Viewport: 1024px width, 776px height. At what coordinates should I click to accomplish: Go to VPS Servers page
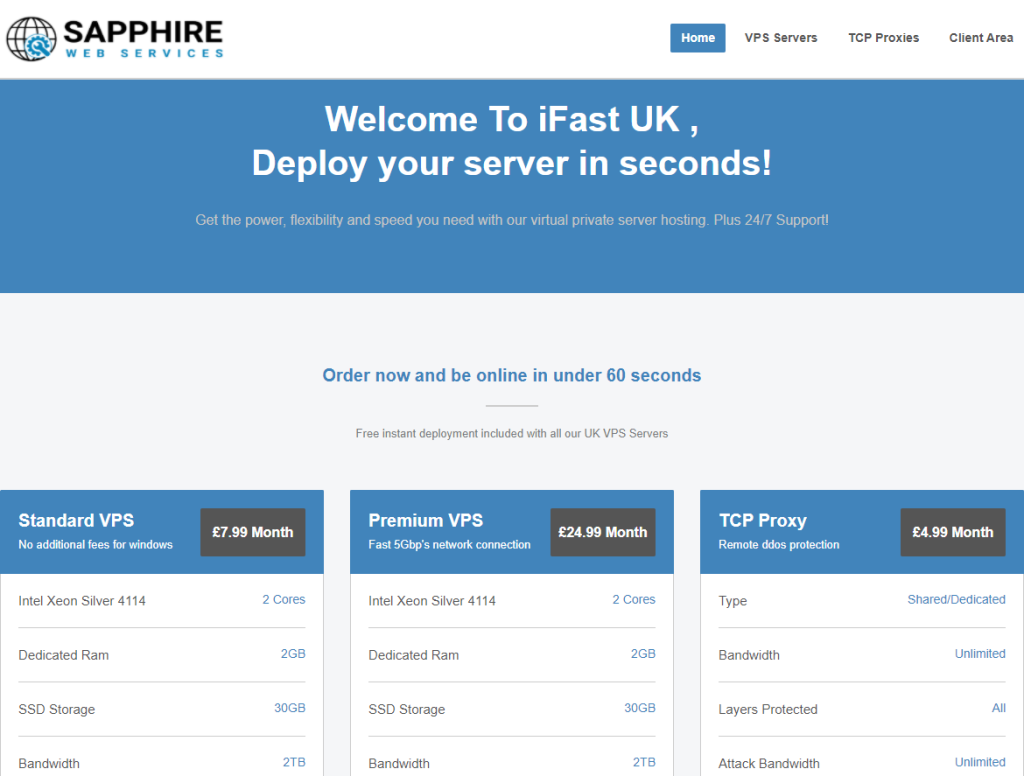coord(780,38)
